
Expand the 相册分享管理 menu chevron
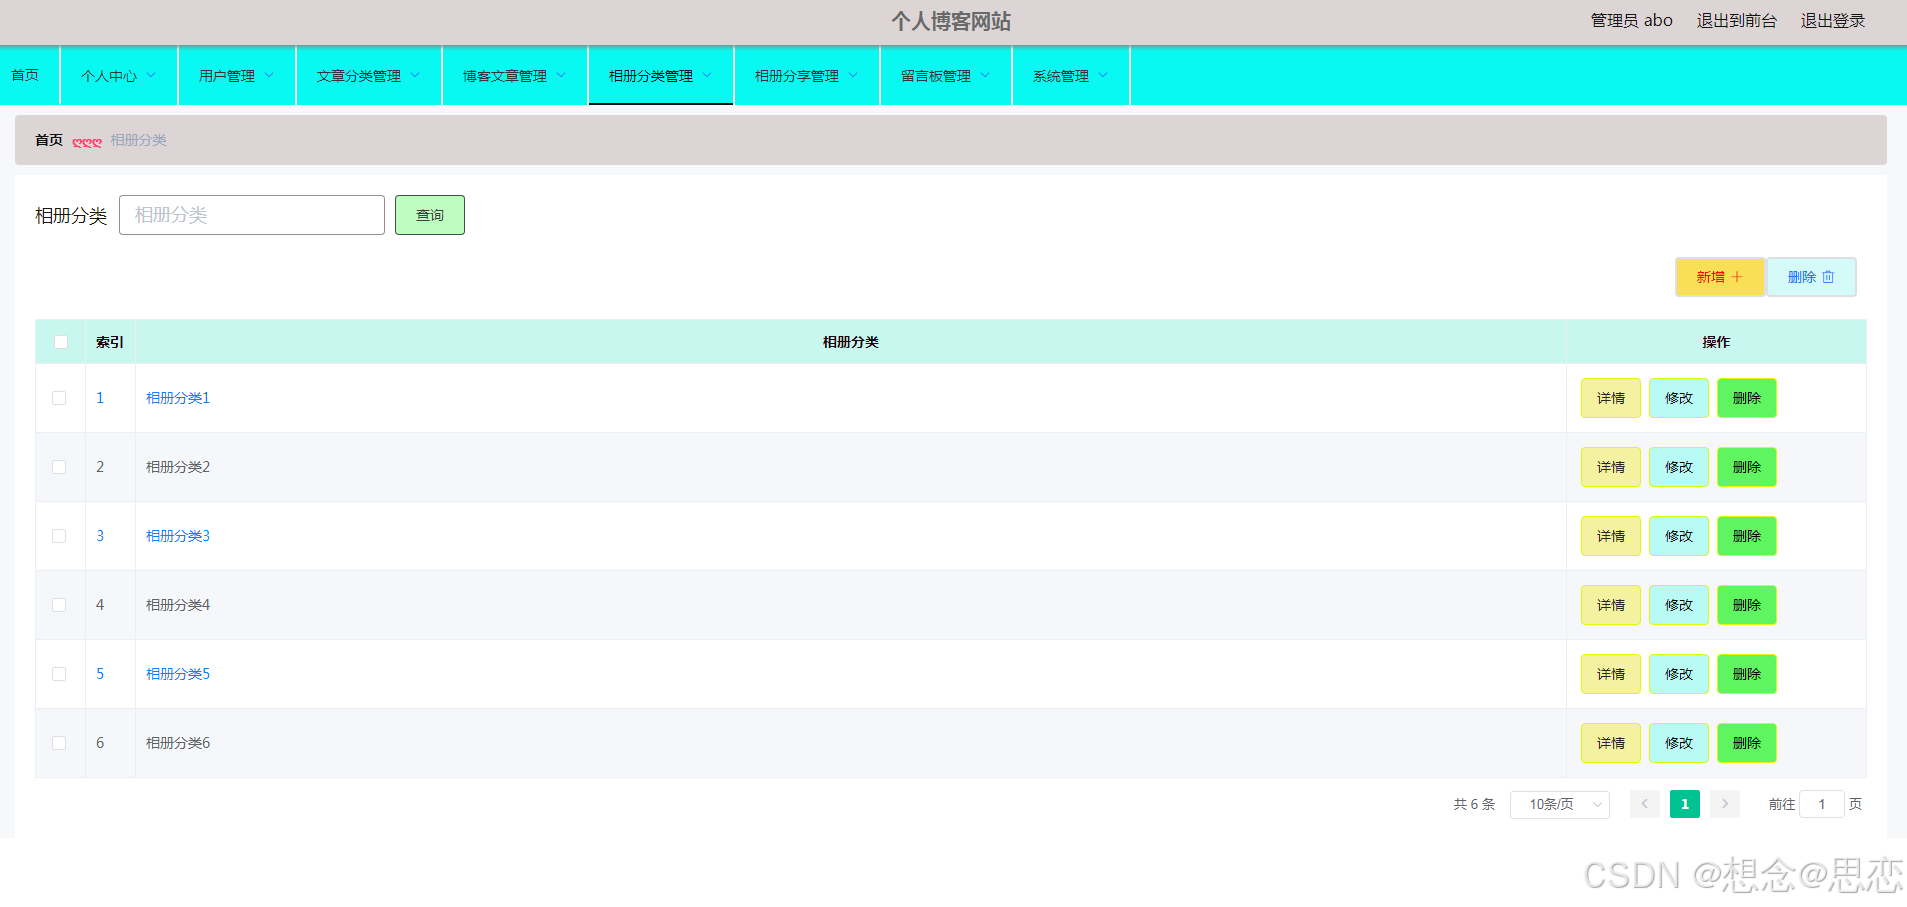853,75
